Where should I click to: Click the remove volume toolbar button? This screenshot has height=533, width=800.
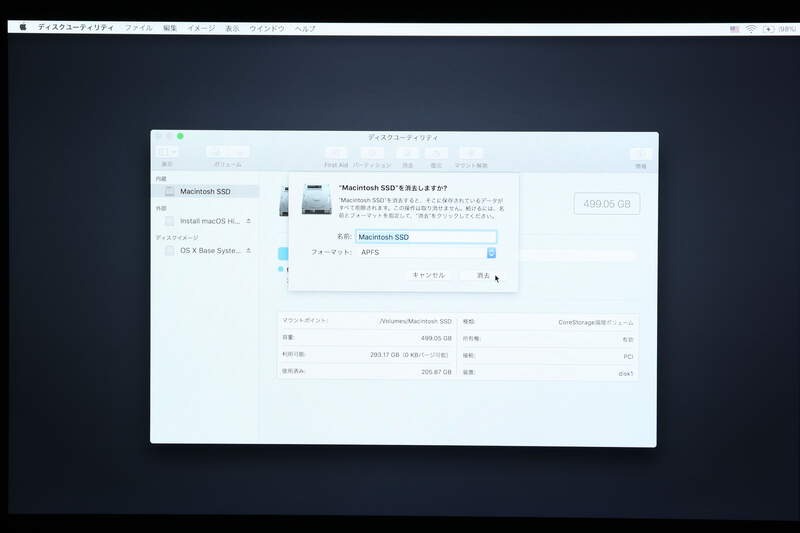point(239,152)
